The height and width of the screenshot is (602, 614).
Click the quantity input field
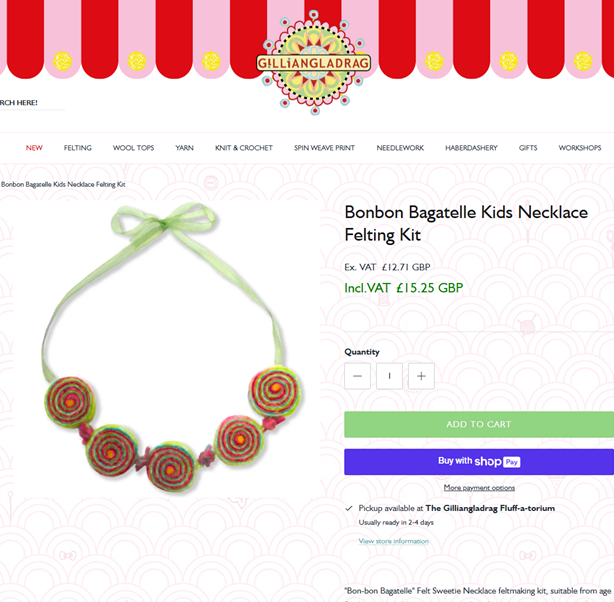click(389, 376)
